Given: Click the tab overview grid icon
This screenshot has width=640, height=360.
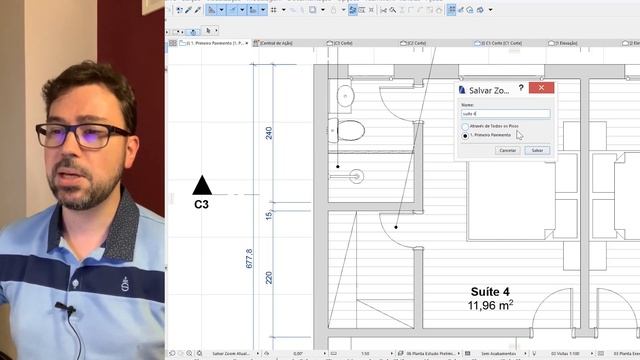Looking at the screenshot, I should click(x=173, y=43).
